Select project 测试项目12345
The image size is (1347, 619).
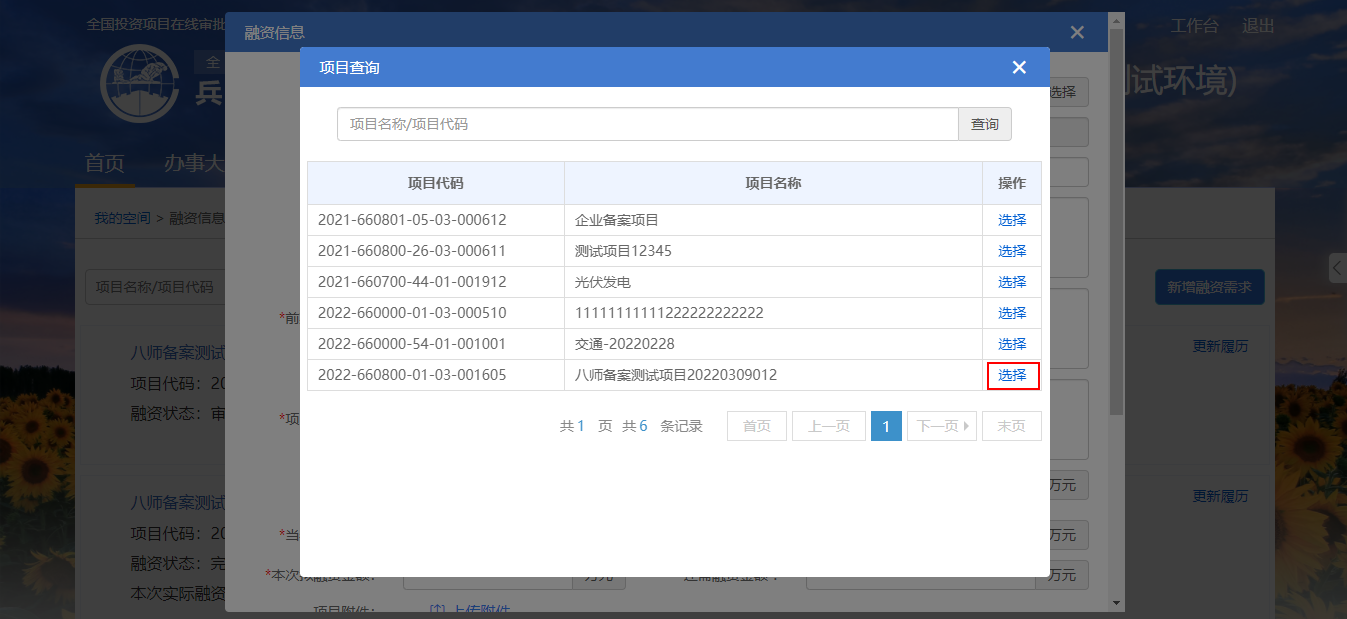pyautogui.click(x=1012, y=251)
